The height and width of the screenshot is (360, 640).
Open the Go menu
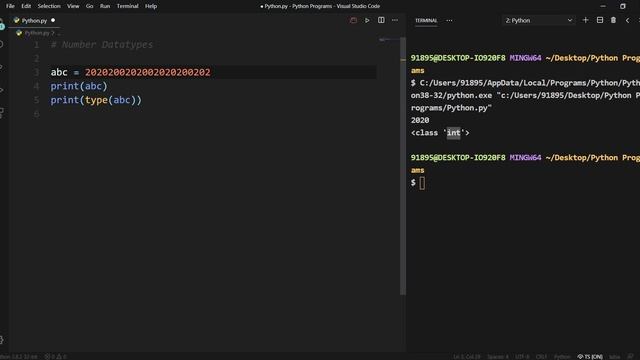tap(89, 6)
